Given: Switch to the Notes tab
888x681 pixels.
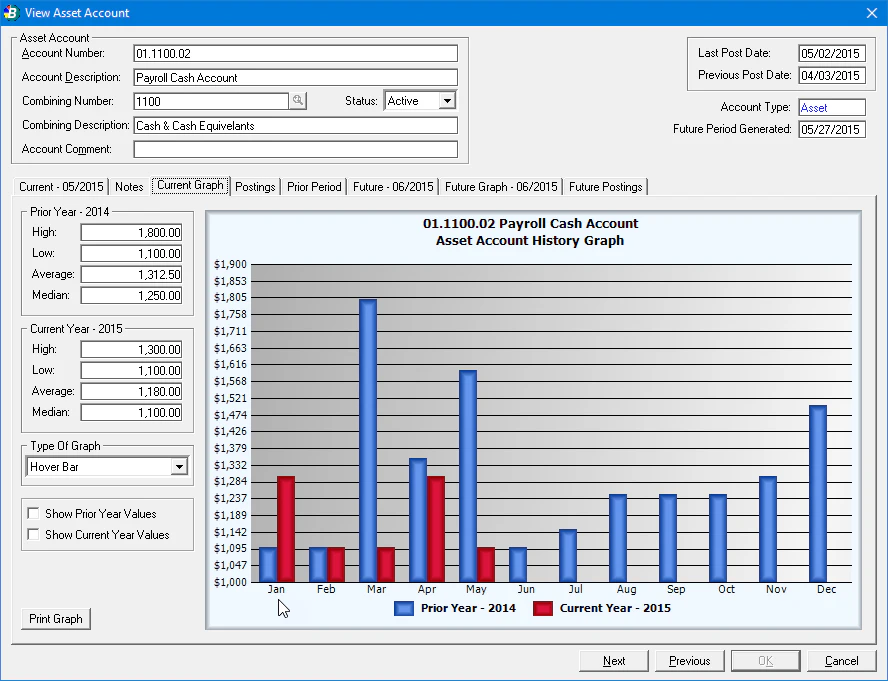Looking at the screenshot, I should click(x=128, y=186).
